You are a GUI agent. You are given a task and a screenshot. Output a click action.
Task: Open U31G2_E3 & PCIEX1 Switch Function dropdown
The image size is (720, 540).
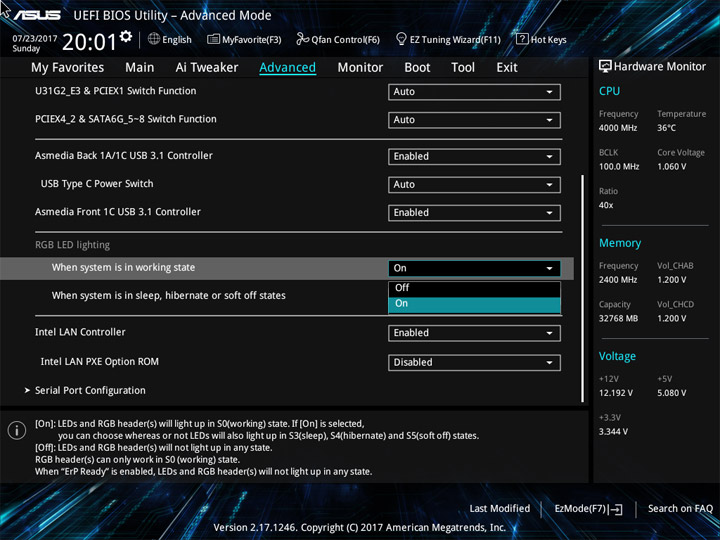click(474, 92)
